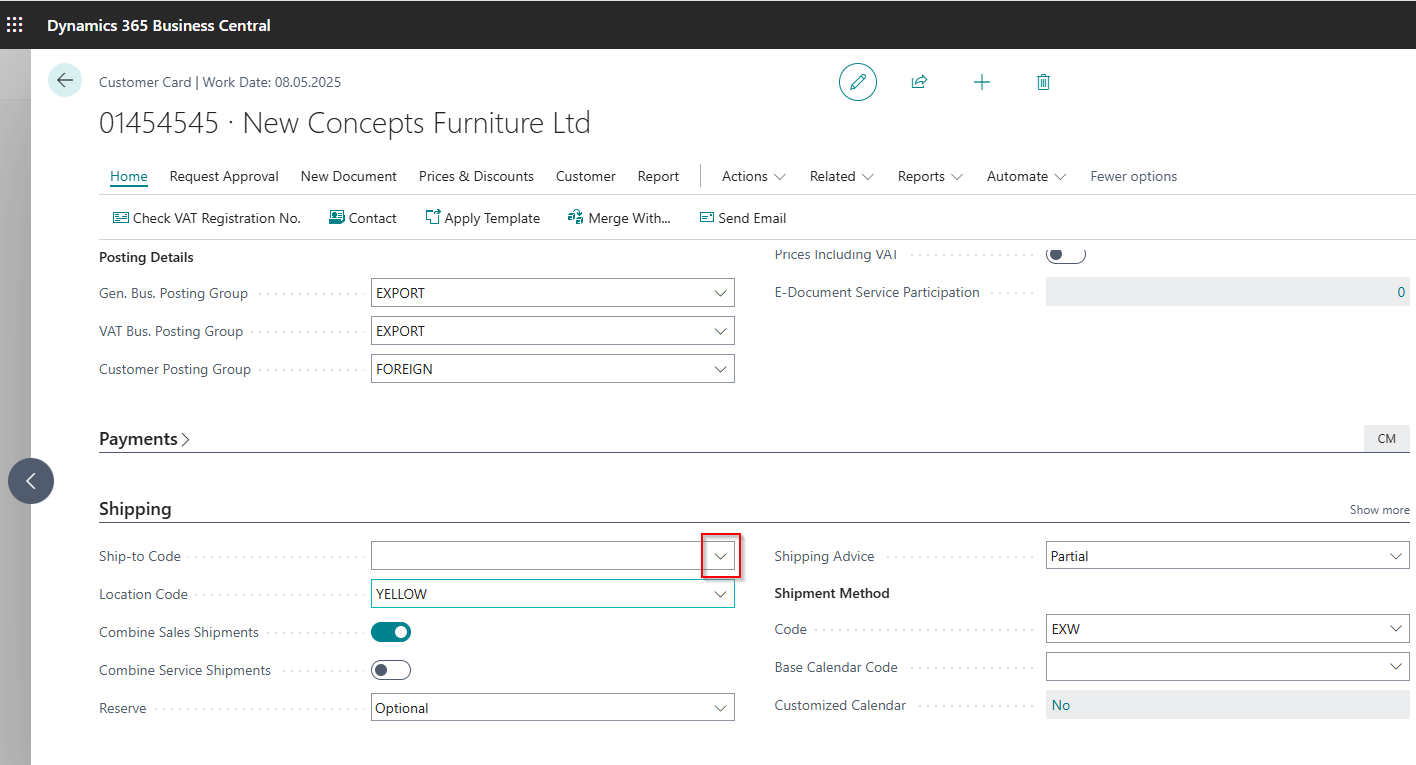Open Request Approval menu
This screenshot has width=1416, height=765.
(224, 176)
